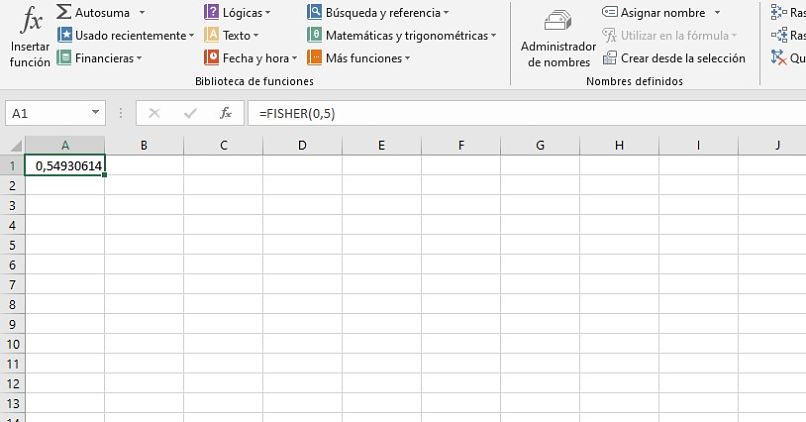This screenshot has width=806, height=422.
Task: Select cell A1 with value 0,54930614
Action: click(x=65, y=165)
